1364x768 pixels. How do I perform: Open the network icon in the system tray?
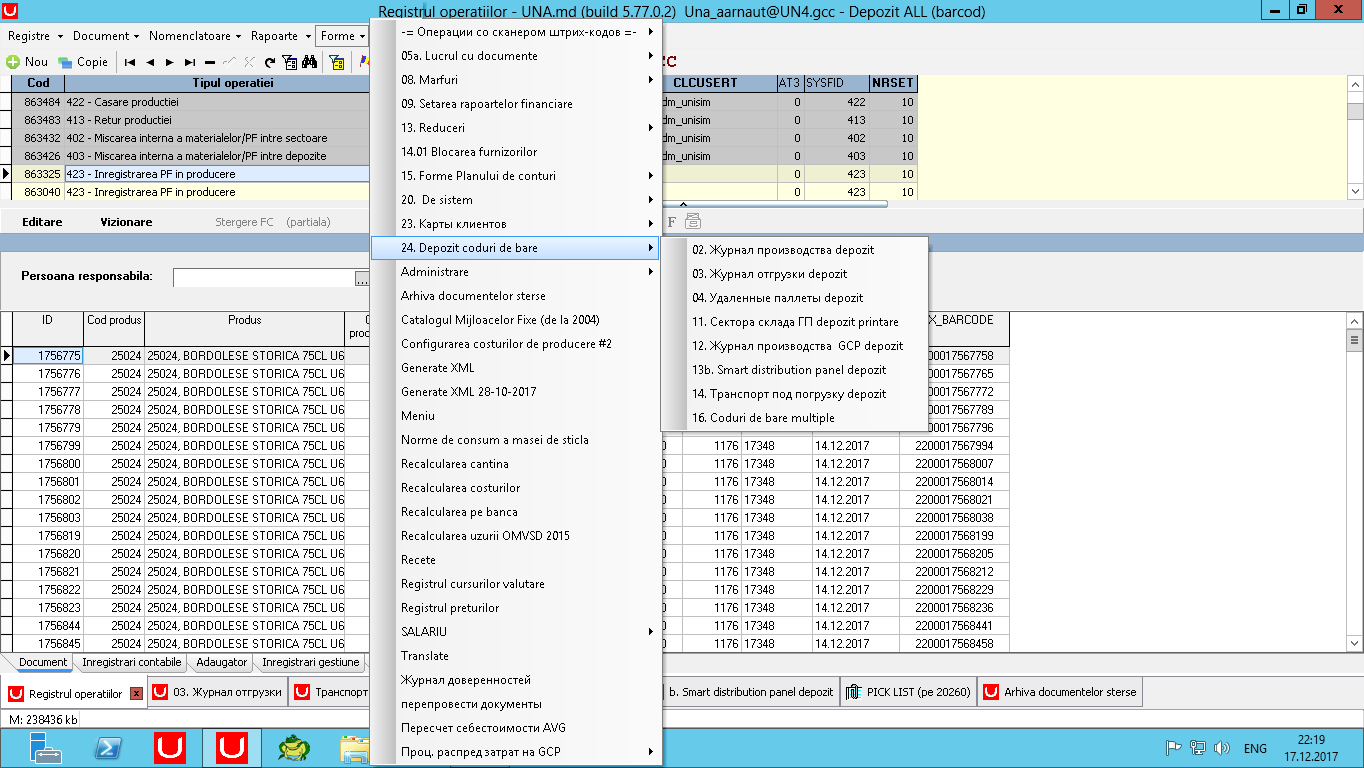click(x=1198, y=748)
